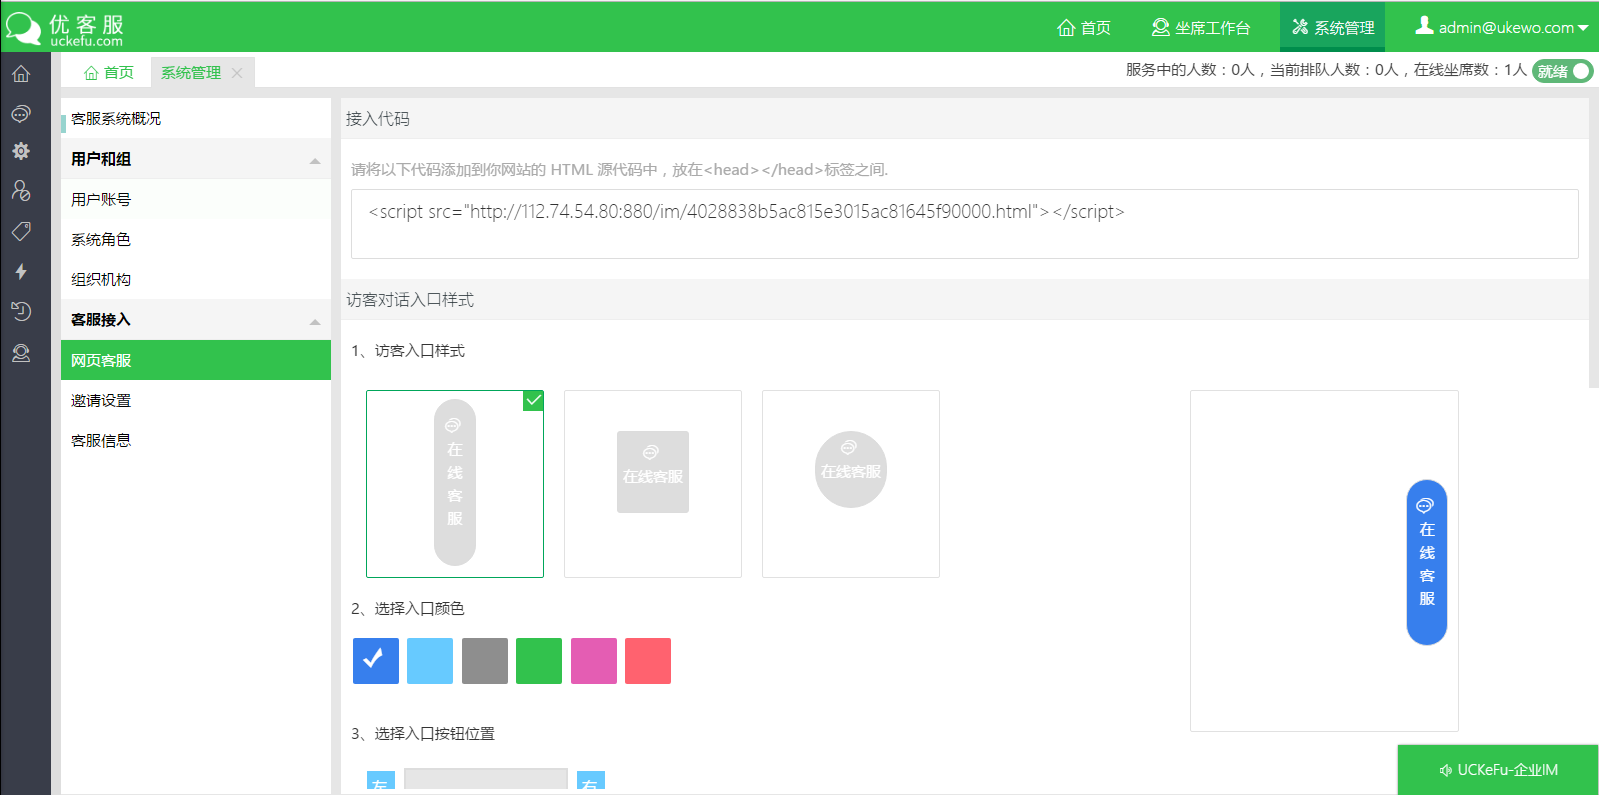Open 坐席工作台 in top navigation
Image resolution: width=1599 pixels, height=795 pixels.
(1201, 28)
